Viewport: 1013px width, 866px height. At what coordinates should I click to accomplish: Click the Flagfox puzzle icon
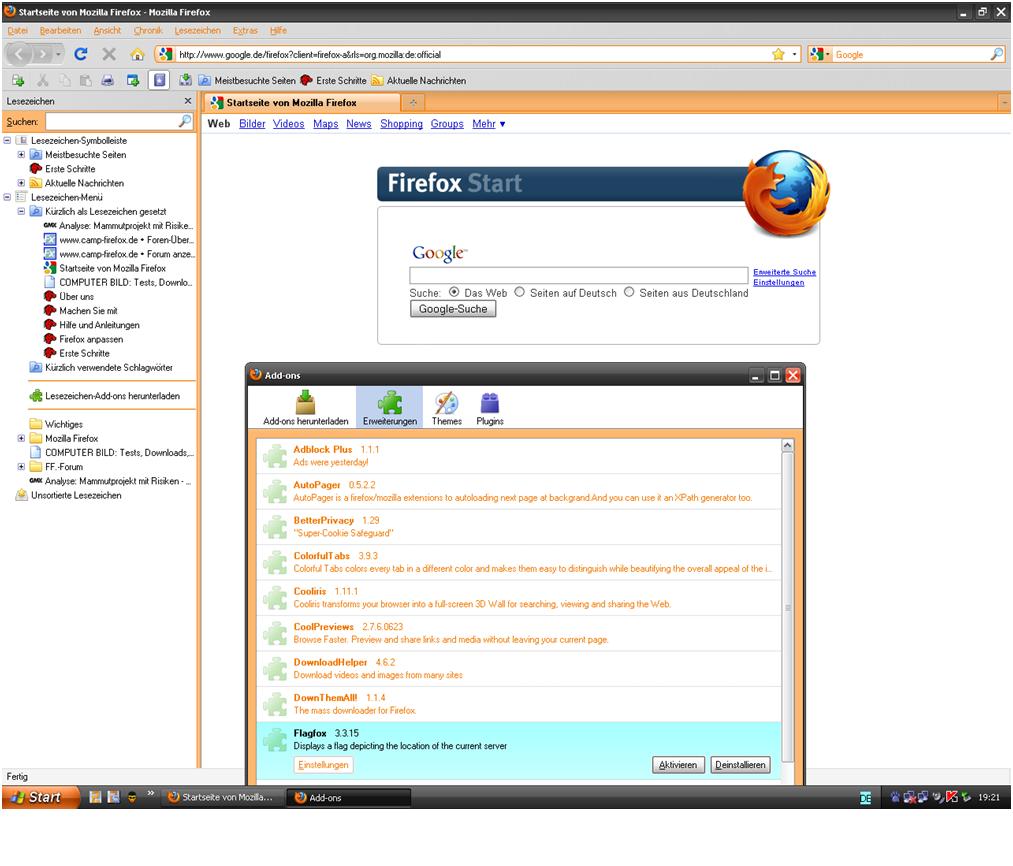[x=275, y=740]
